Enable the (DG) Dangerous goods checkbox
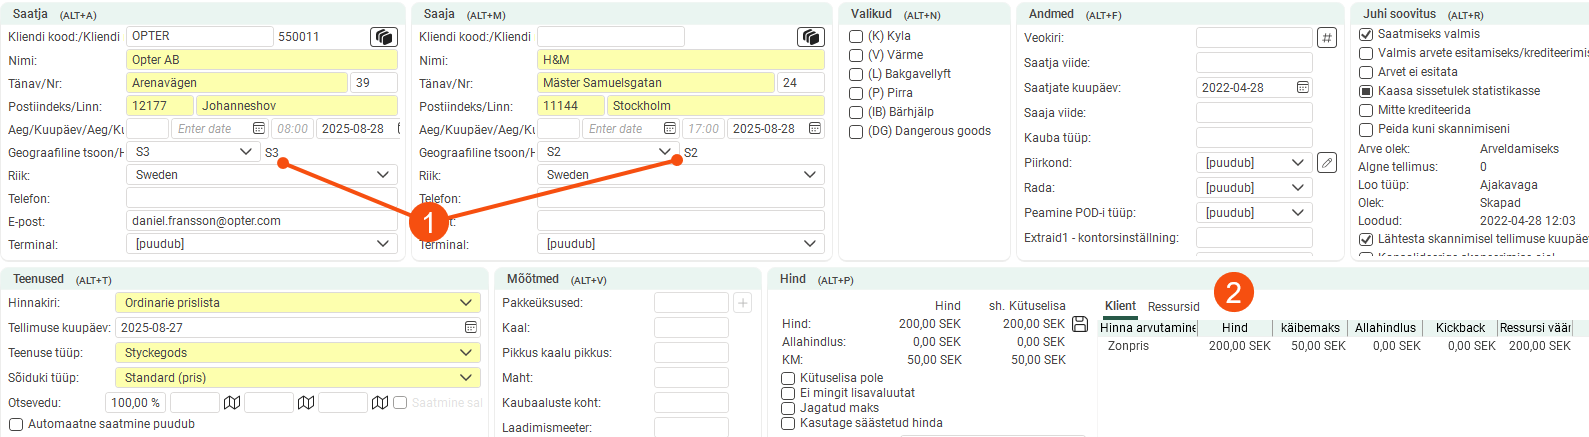The image size is (1589, 437). pyautogui.click(x=856, y=131)
